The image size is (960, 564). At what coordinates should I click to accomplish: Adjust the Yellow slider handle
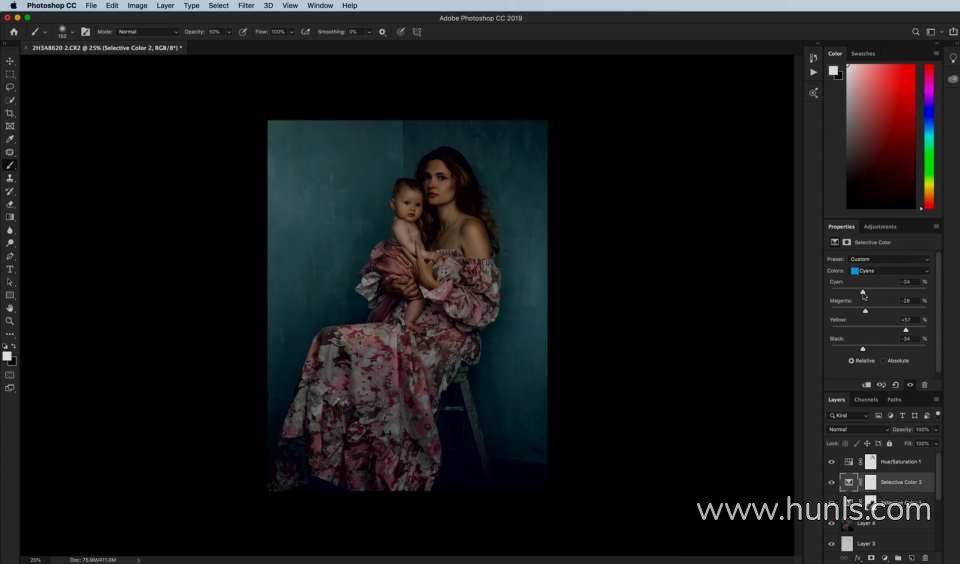click(x=906, y=330)
